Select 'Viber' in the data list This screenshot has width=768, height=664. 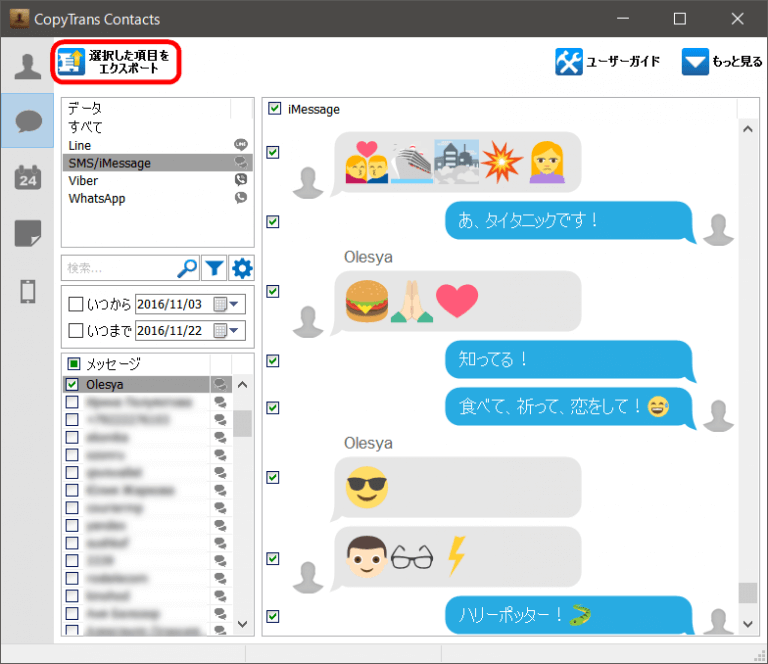click(158, 180)
